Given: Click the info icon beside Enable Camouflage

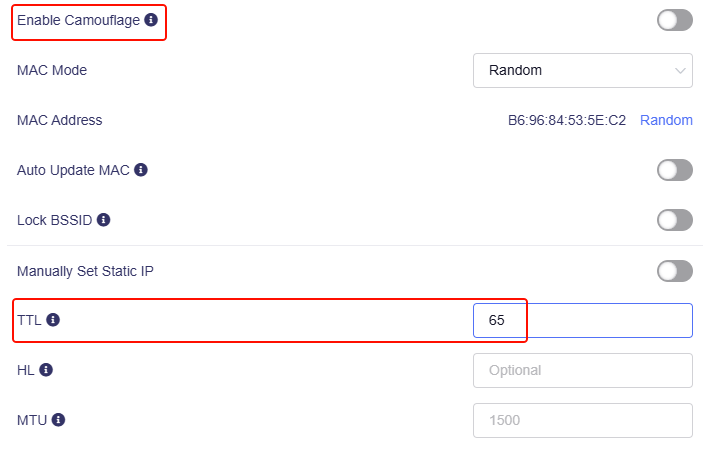Looking at the screenshot, I should tap(151, 20).
